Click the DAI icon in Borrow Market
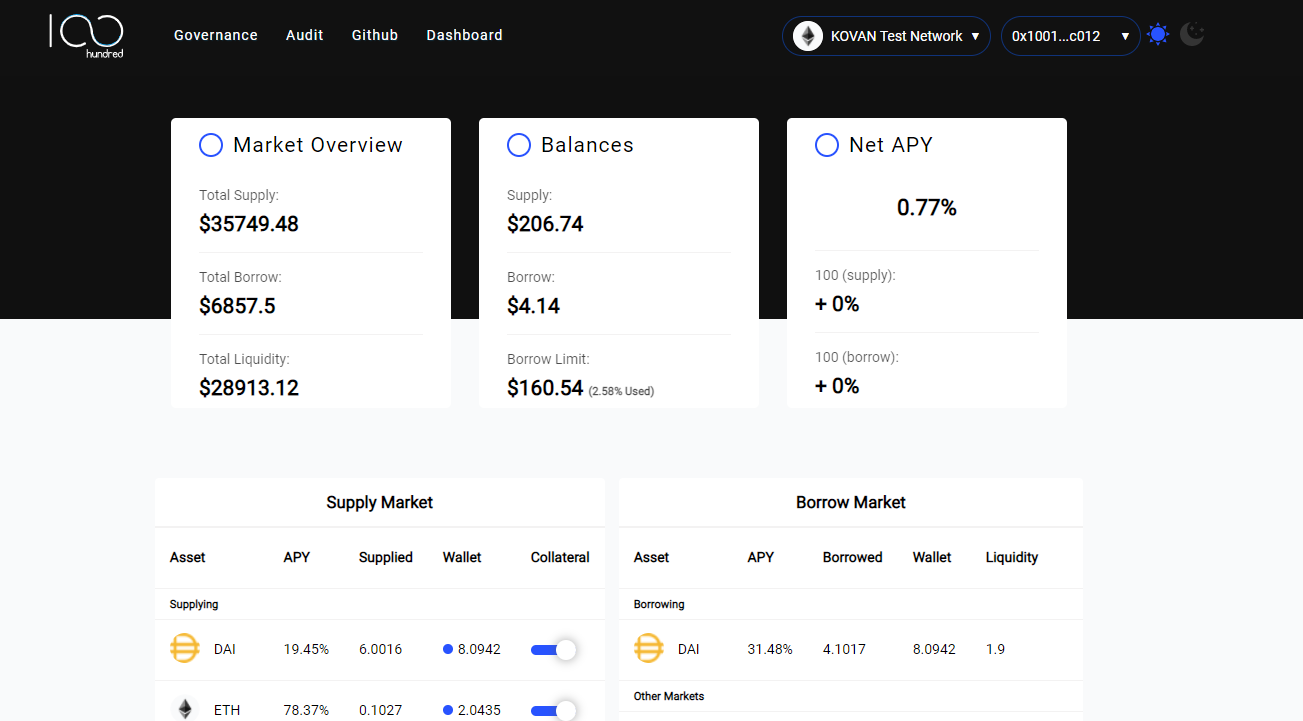 point(649,649)
